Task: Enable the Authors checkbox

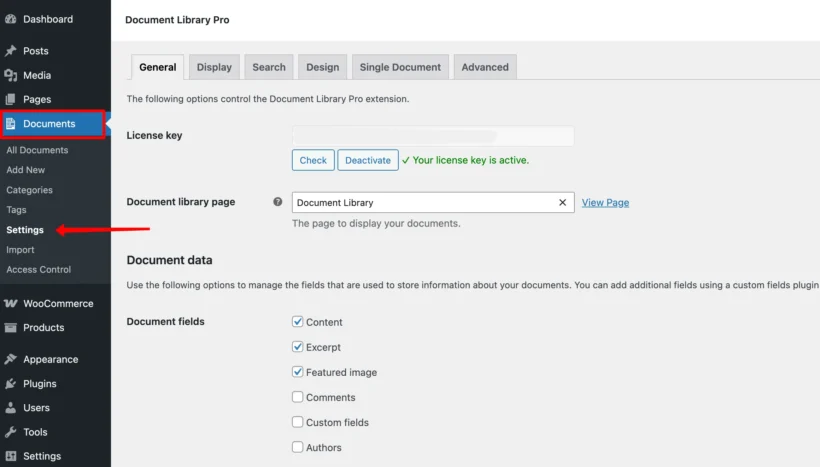Action: (298, 447)
